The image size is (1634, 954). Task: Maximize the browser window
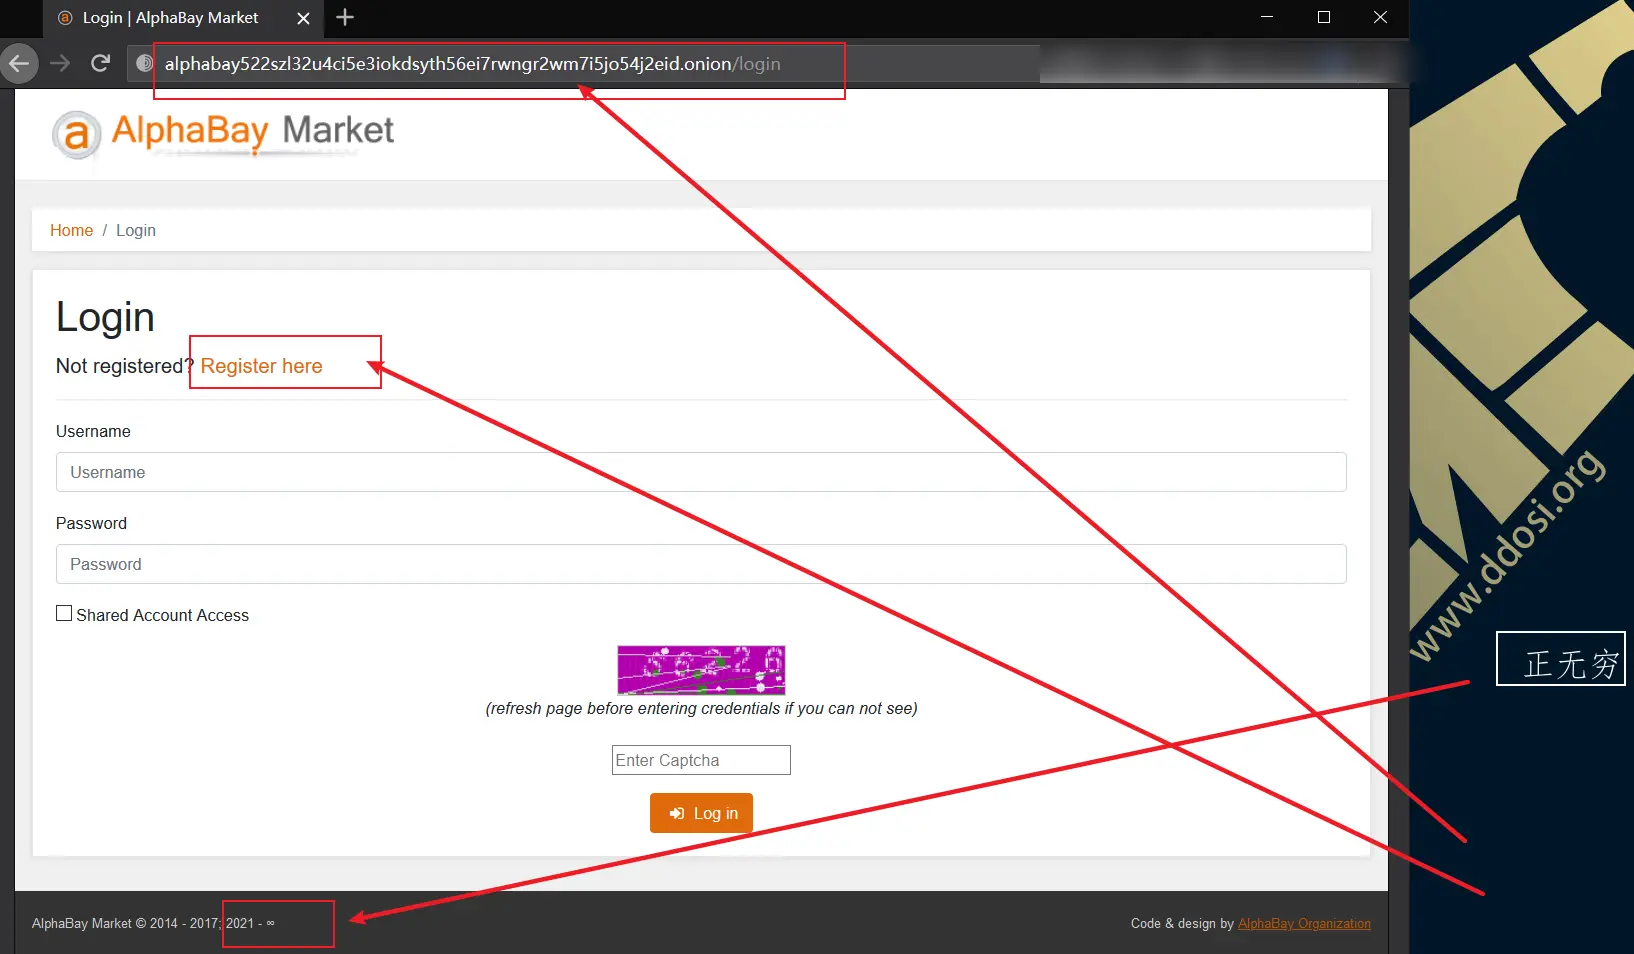click(1323, 17)
